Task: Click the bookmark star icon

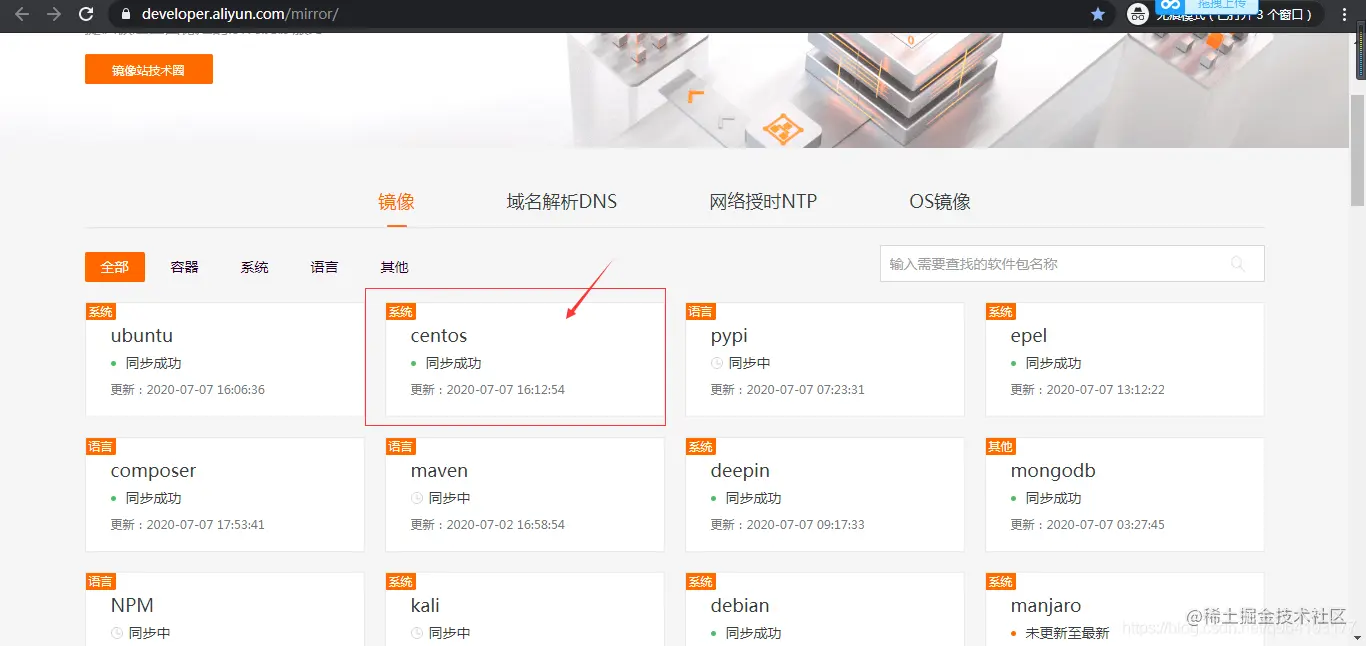Action: [1098, 14]
